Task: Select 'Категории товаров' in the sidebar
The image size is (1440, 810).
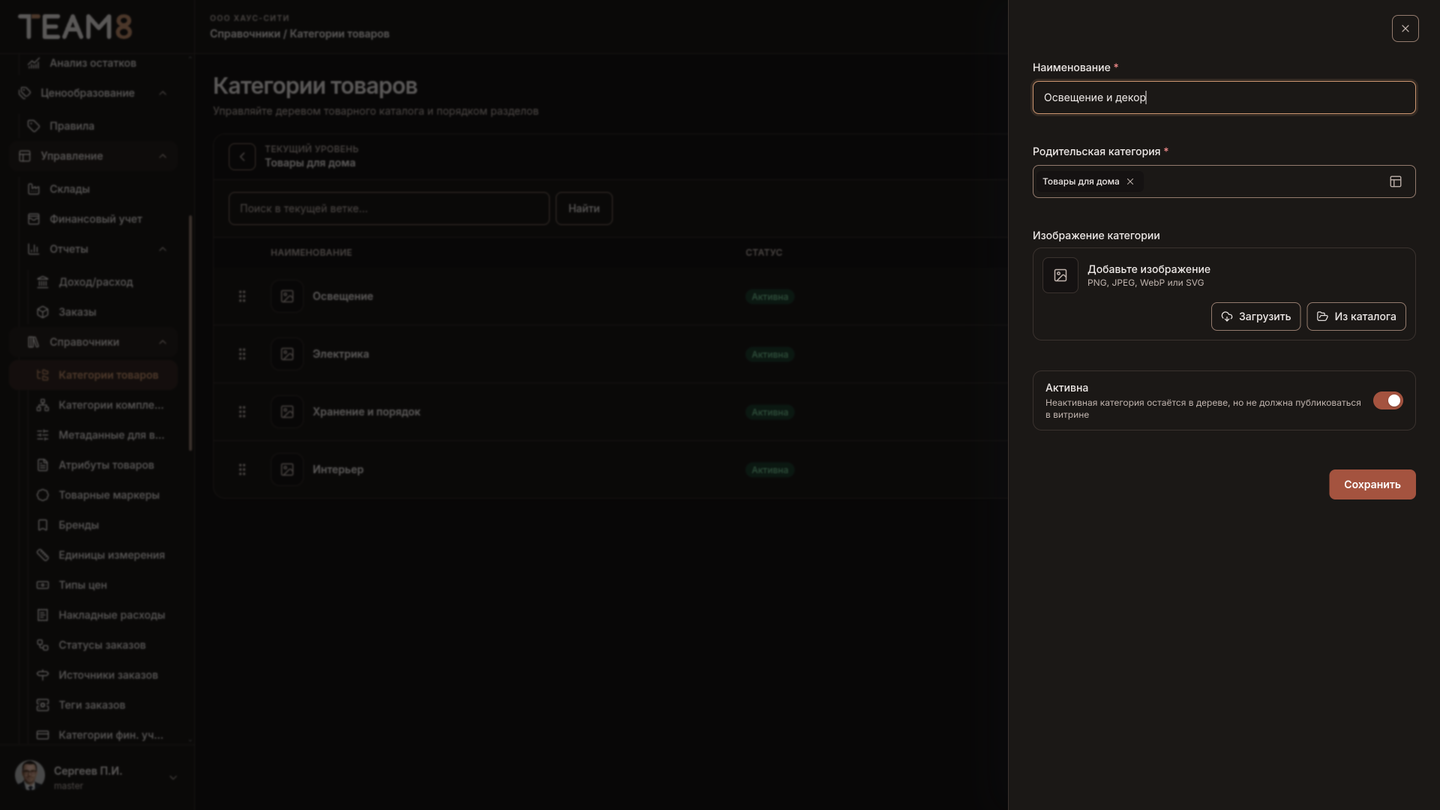Action: click(95, 375)
